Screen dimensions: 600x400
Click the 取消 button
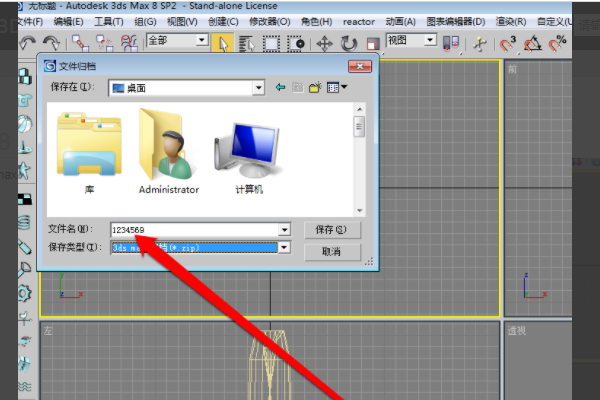coord(332,251)
